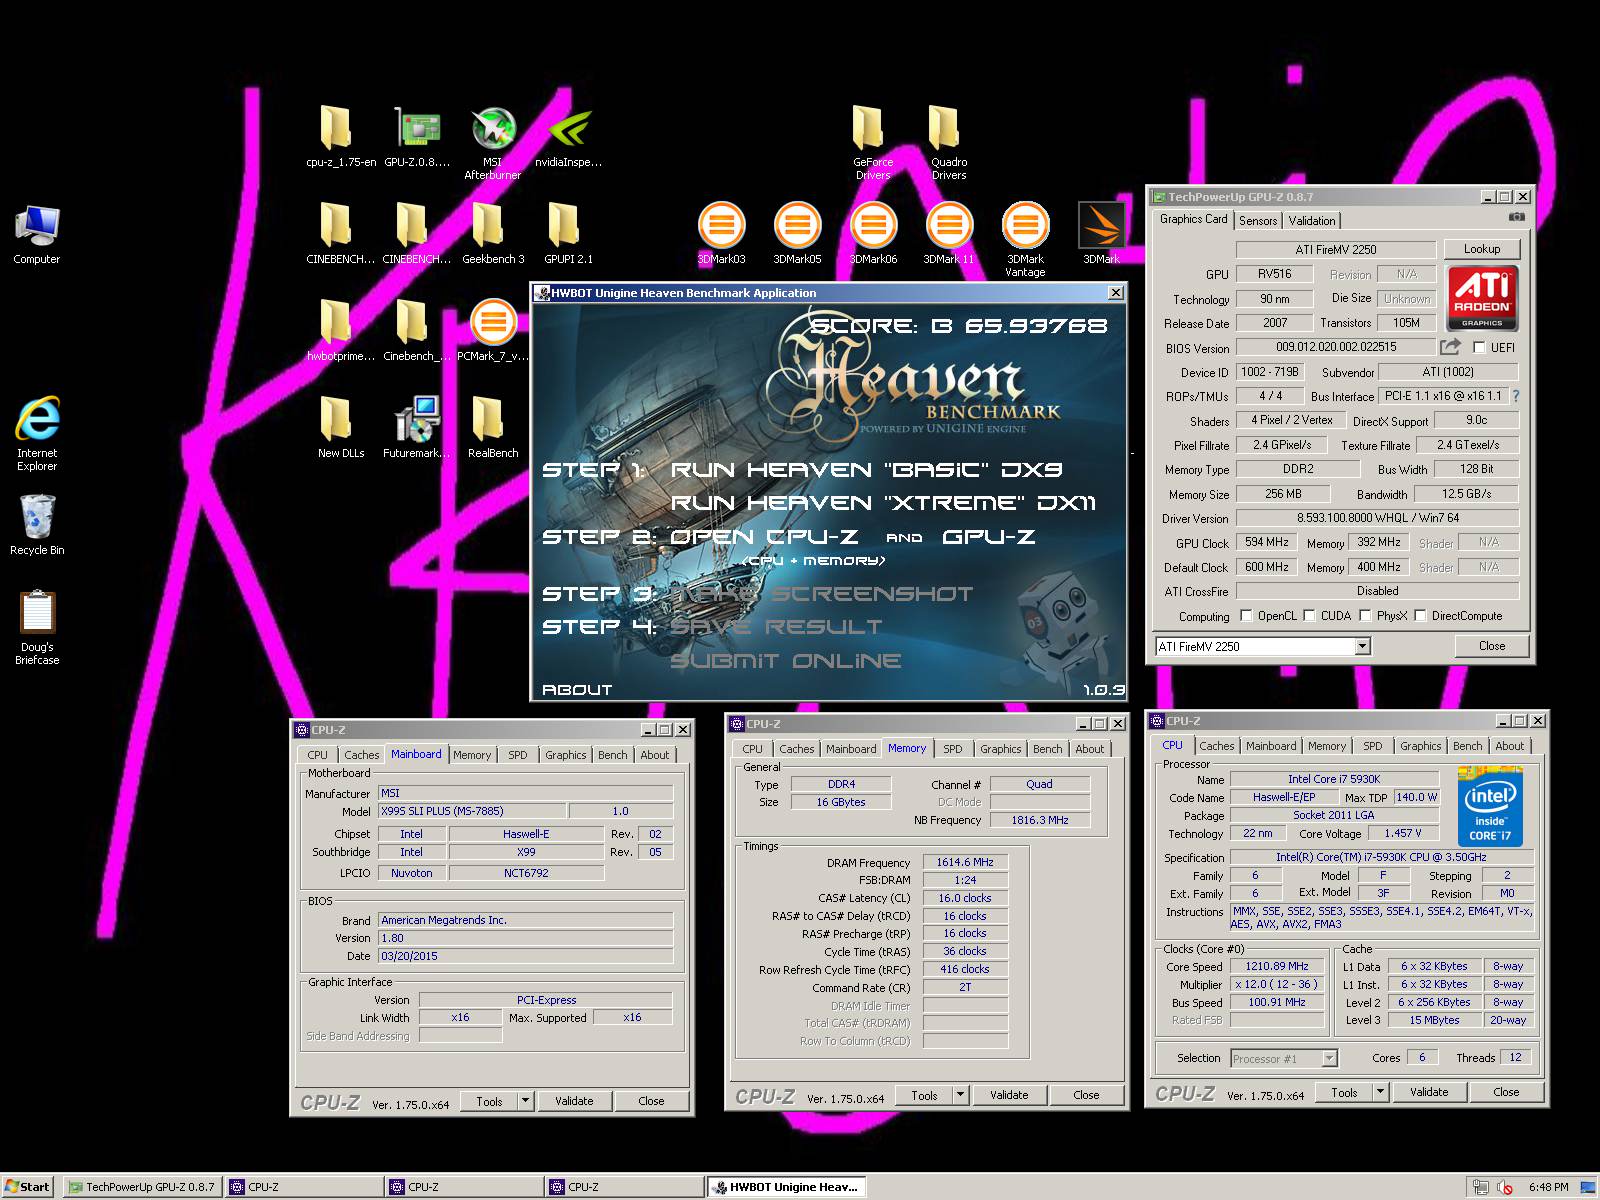The height and width of the screenshot is (1200, 1600).
Task: Click About in Heaven Benchmark app
Action: point(577,690)
